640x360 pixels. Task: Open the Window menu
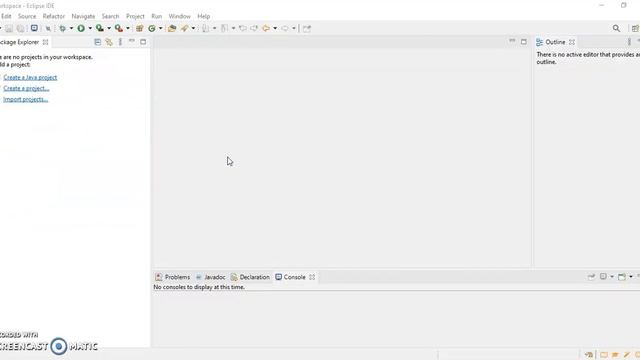coord(180,16)
